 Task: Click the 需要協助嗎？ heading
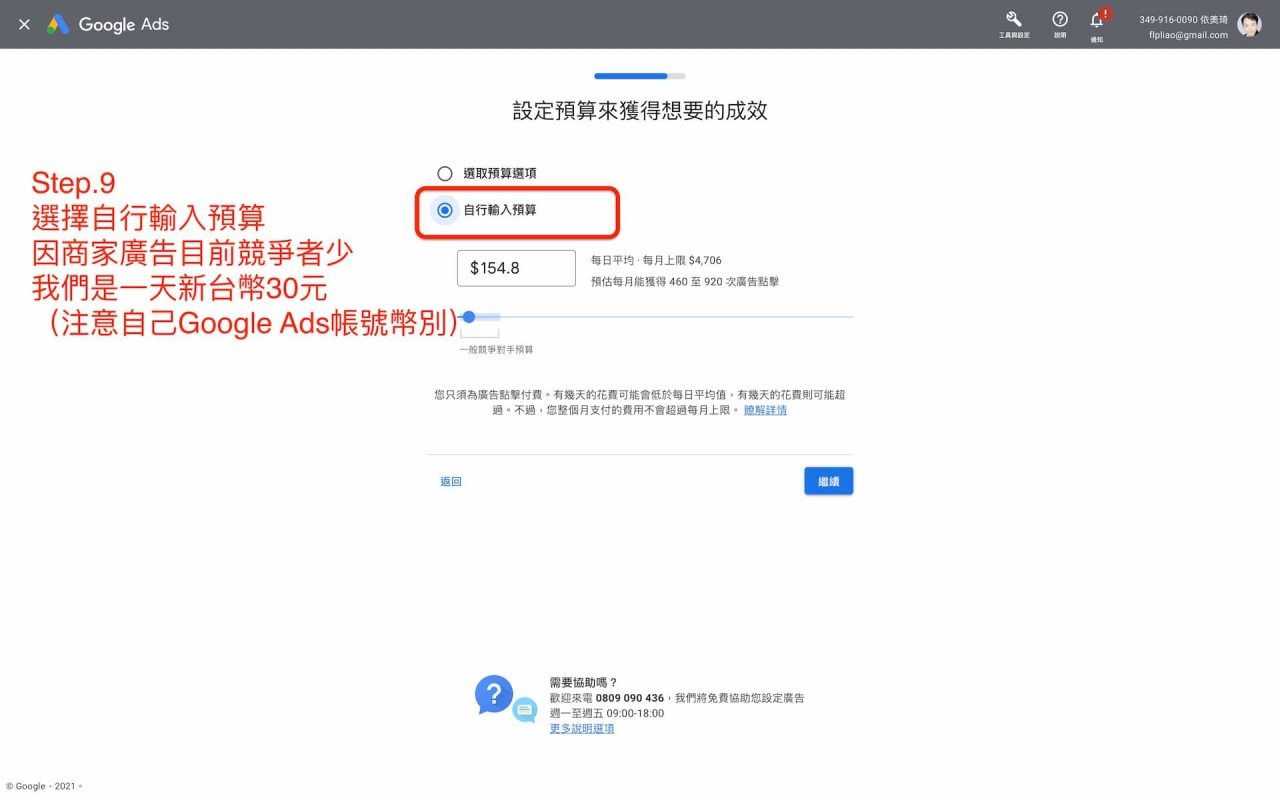click(584, 682)
